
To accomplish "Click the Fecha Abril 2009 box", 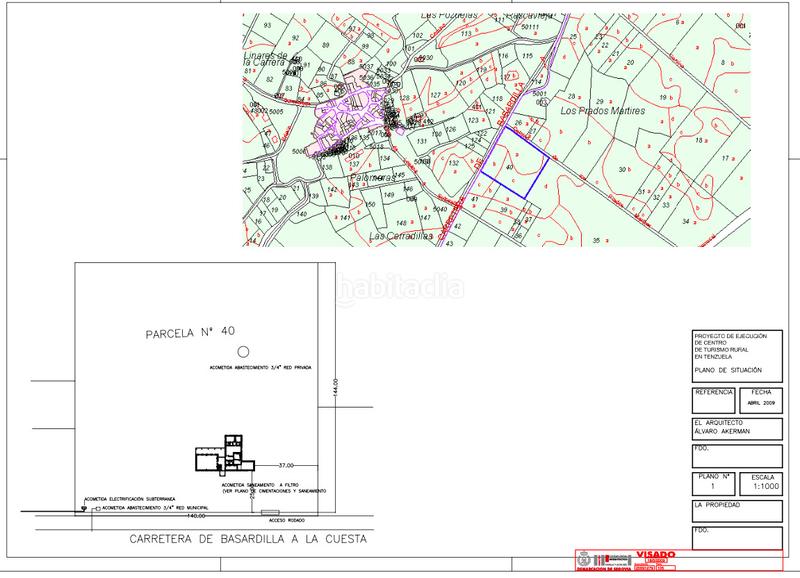I will pos(760,400).
